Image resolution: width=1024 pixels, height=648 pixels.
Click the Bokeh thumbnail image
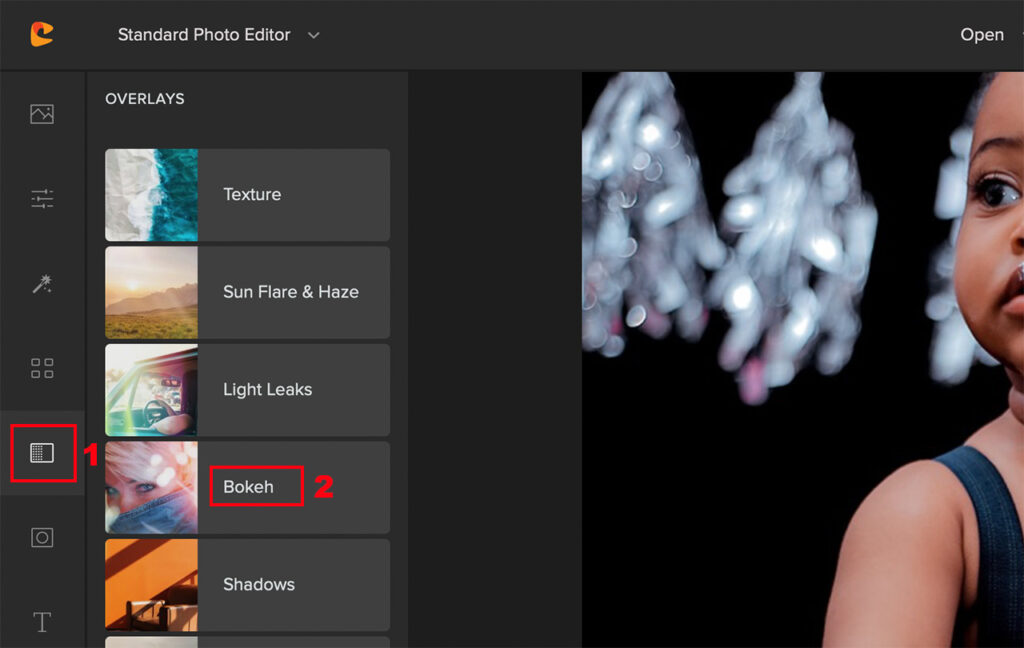point(152,487)
